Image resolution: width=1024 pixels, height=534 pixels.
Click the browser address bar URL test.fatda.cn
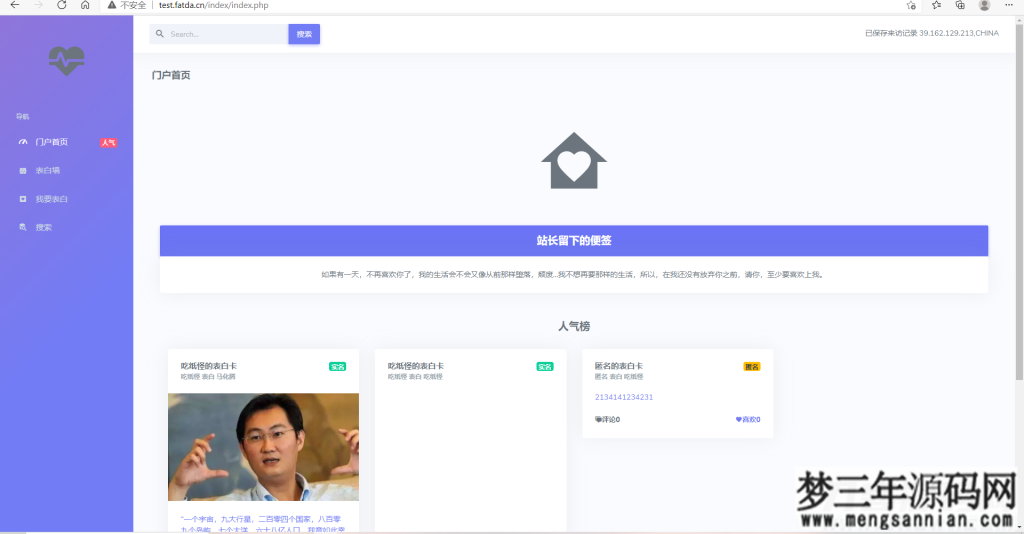(214, 5)
